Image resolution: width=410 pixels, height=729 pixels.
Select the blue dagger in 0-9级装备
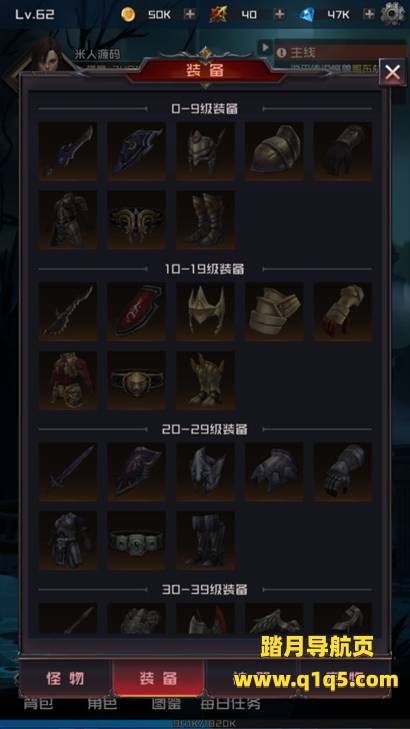(68, 151)
